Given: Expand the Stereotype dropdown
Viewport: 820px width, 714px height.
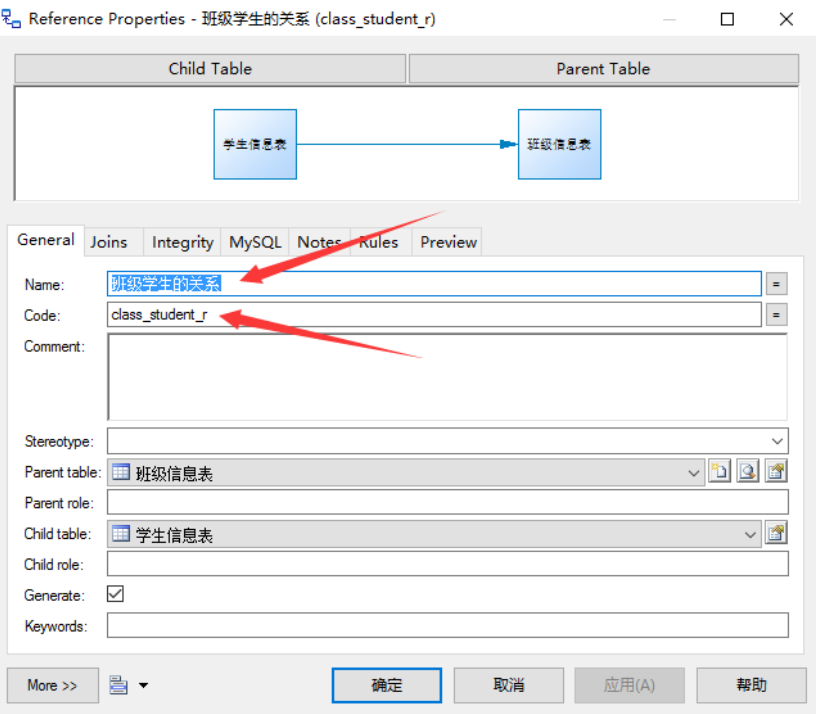Looking at the screenshot, I should point(777,441).
